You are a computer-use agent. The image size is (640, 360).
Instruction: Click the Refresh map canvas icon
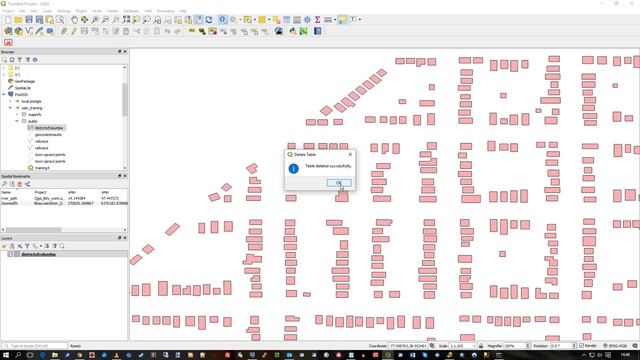209,20
